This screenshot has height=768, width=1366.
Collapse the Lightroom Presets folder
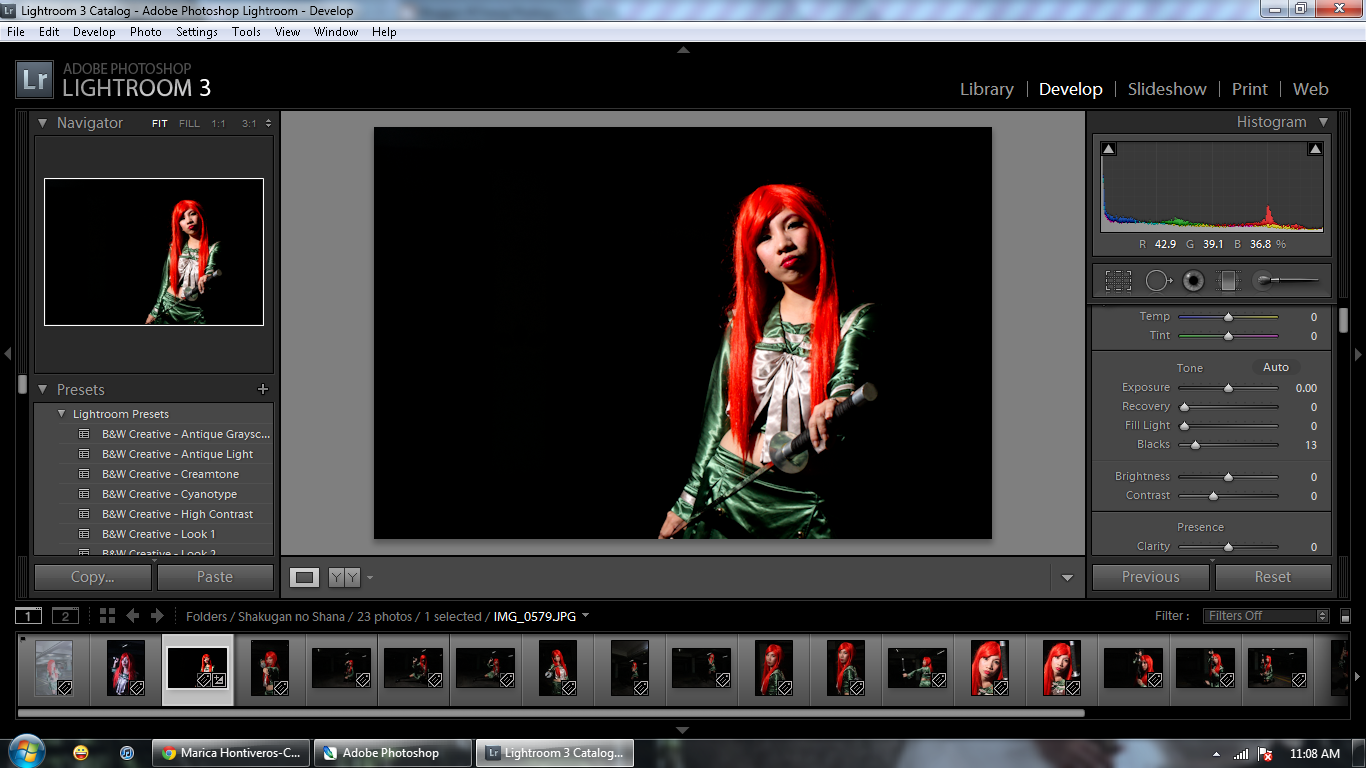(62, 414)
